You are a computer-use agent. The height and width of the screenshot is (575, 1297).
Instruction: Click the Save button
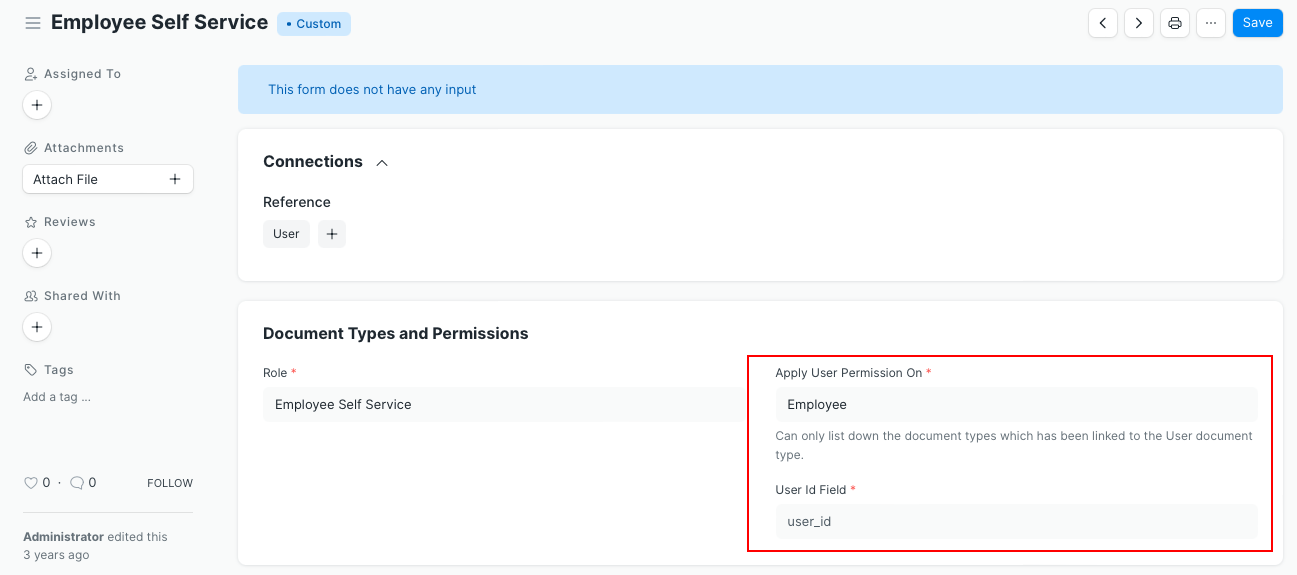(1257, 23)
